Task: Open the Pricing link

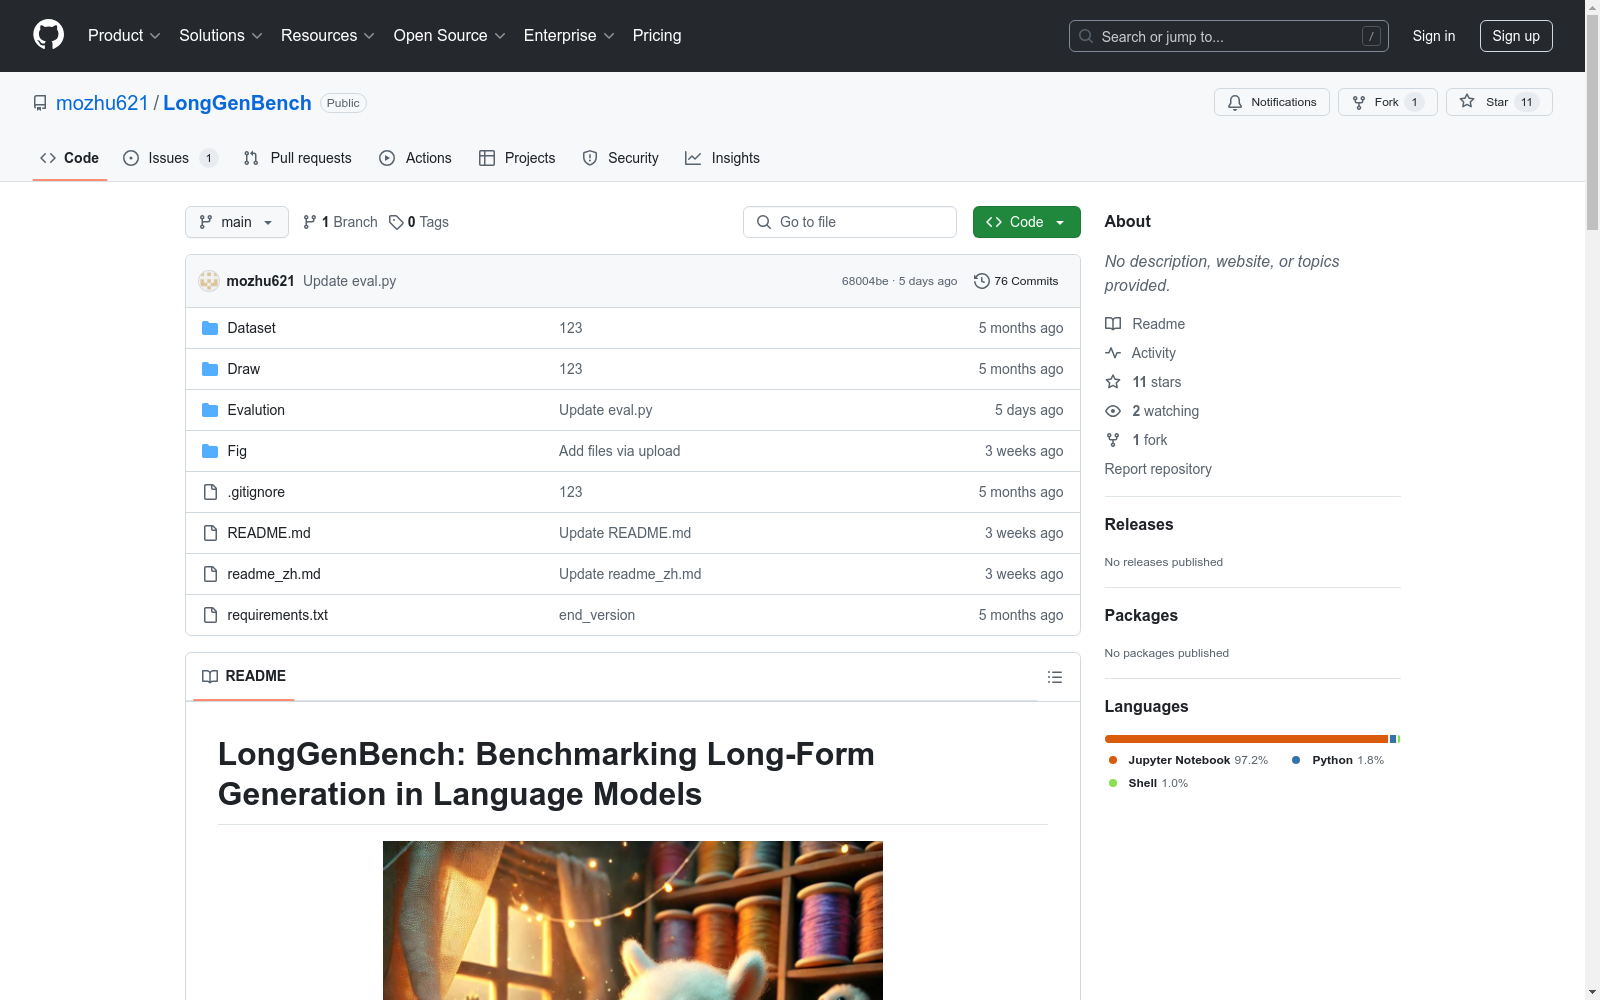Action: [x=657, y=36]
